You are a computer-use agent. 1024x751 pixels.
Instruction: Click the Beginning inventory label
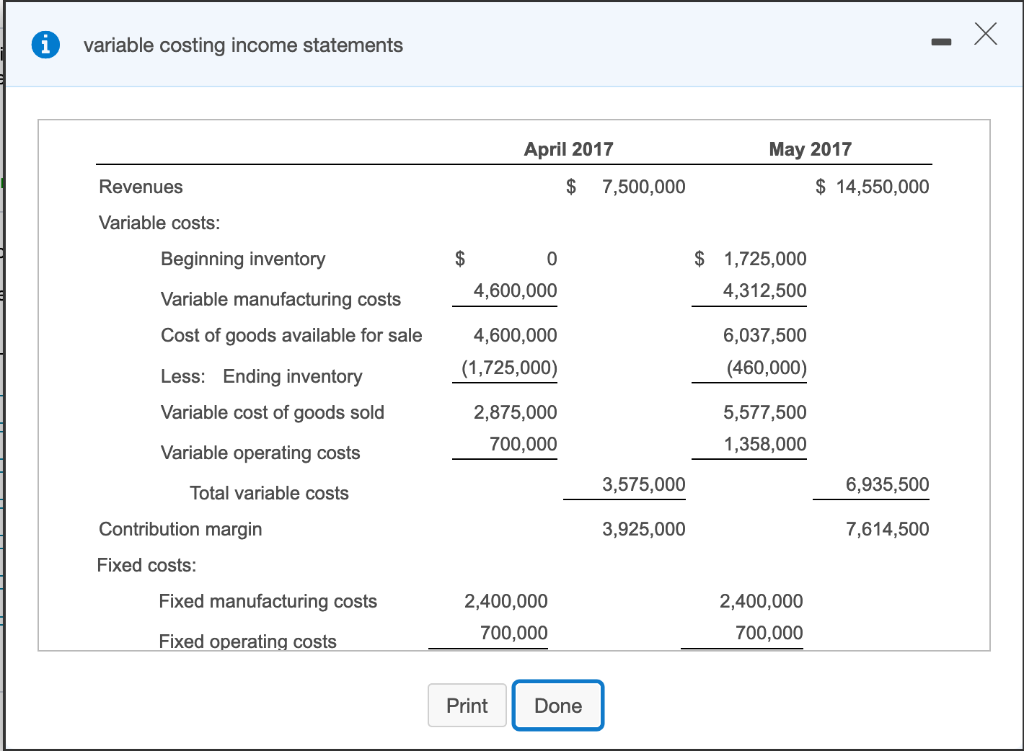point(243,259)
